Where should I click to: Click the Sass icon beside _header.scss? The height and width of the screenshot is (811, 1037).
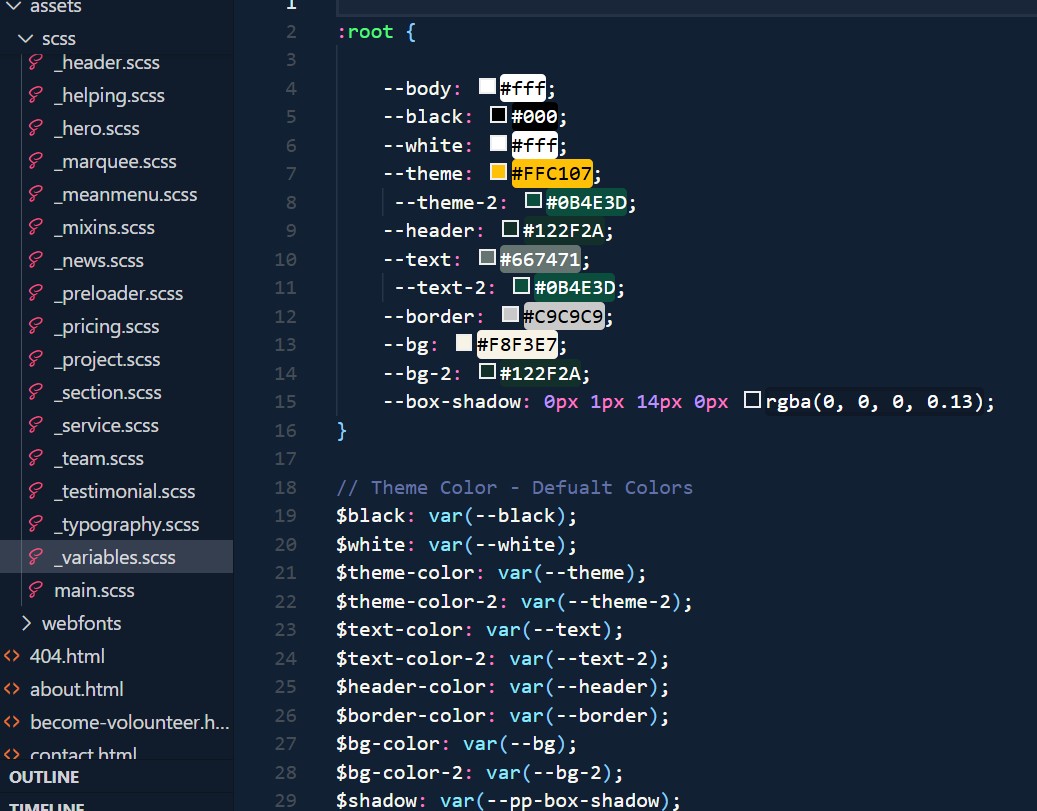(36, 63)
